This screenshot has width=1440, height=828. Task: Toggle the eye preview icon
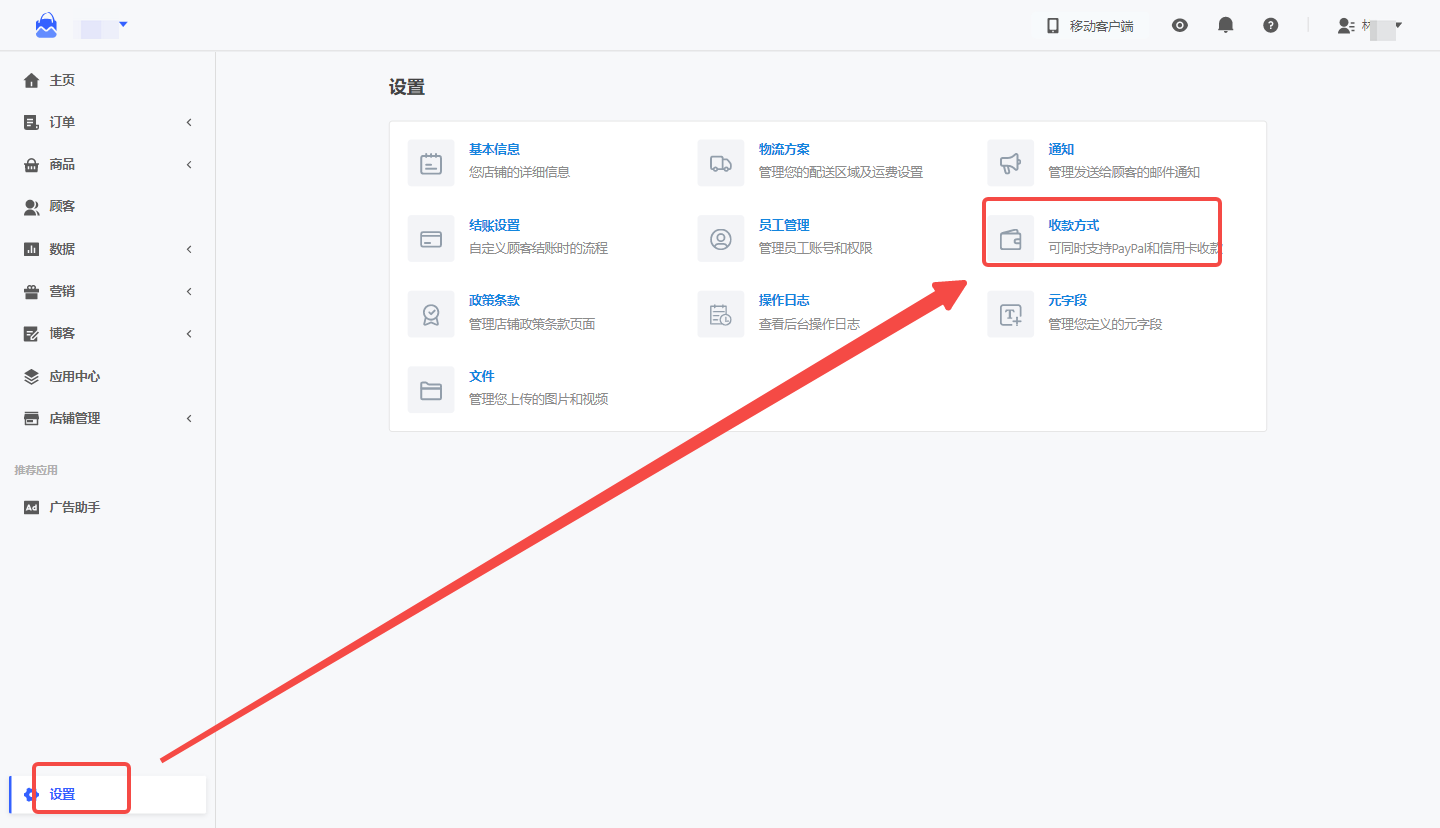pyautogui.click(x=1180, y=26)
